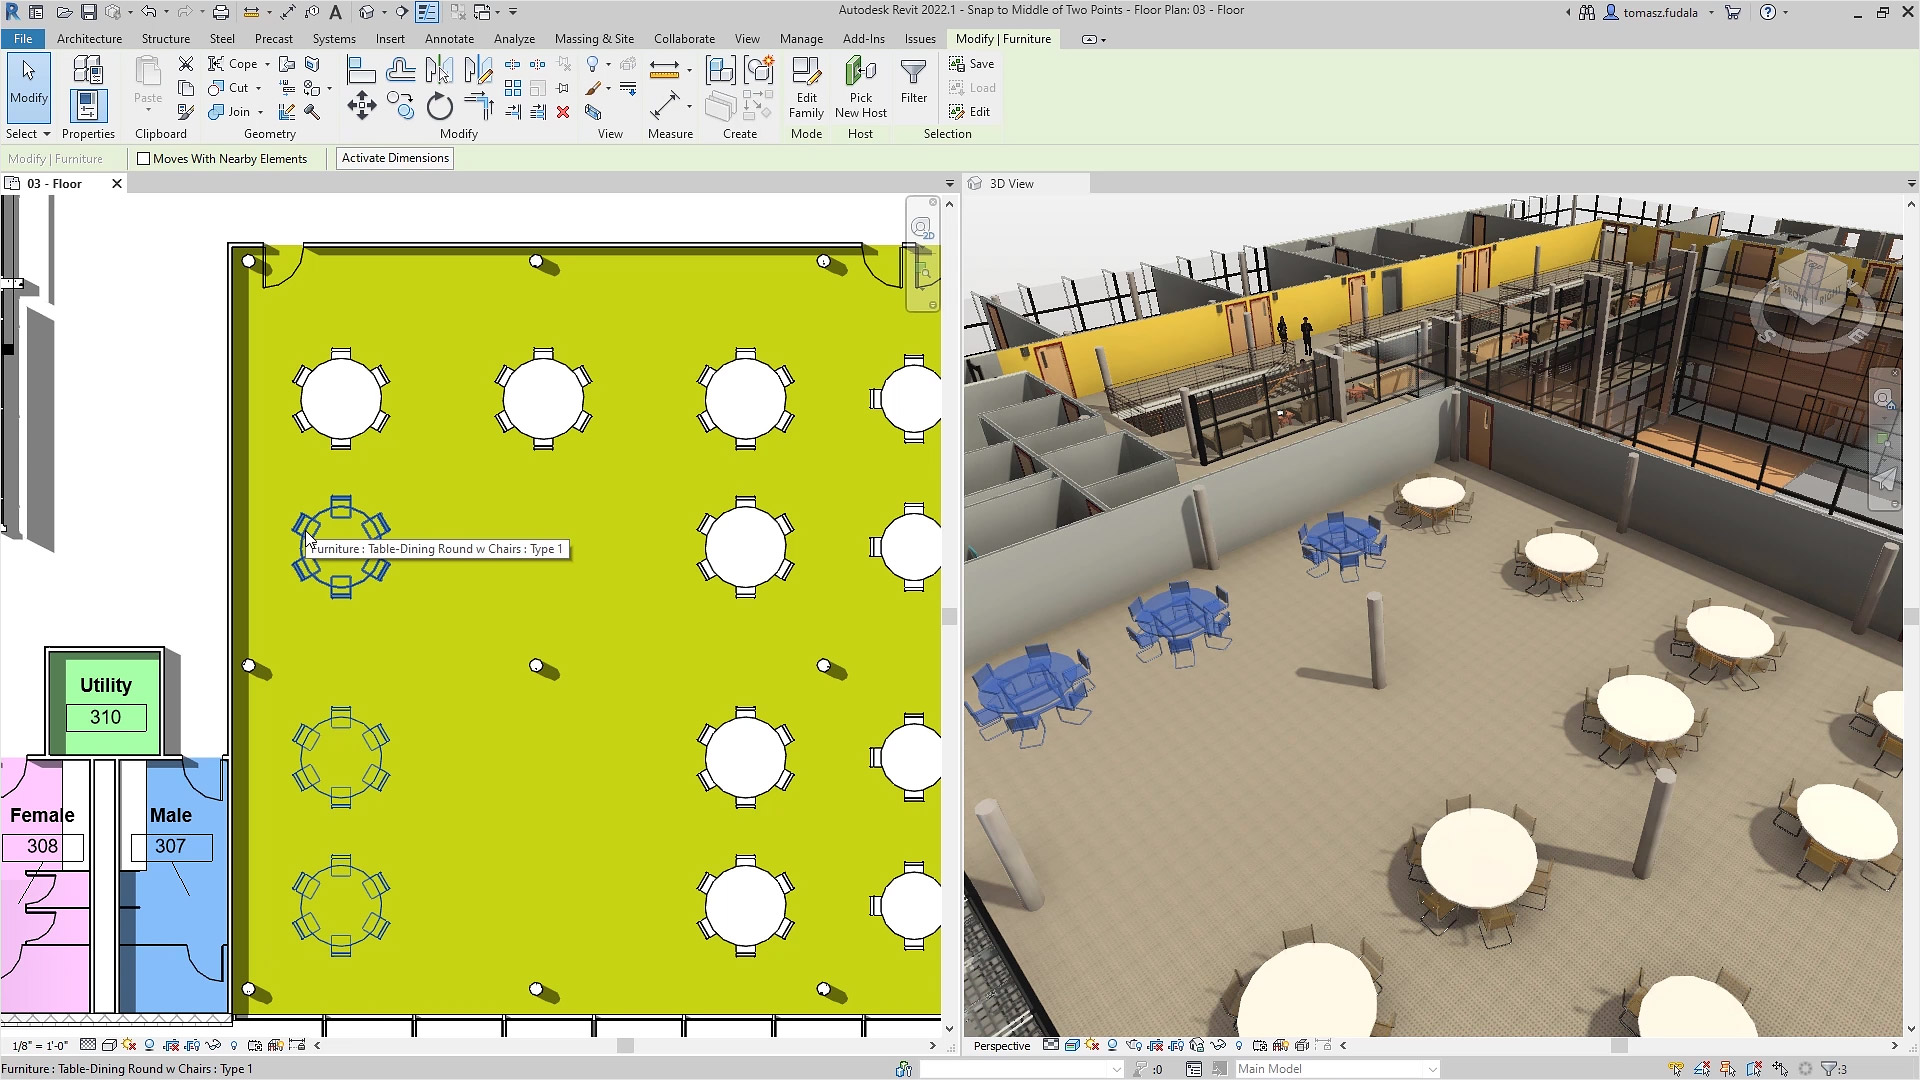The image size is (1920, 1080).
Task: Click the Activate Dimensions button
Action: tap(395, 158)
